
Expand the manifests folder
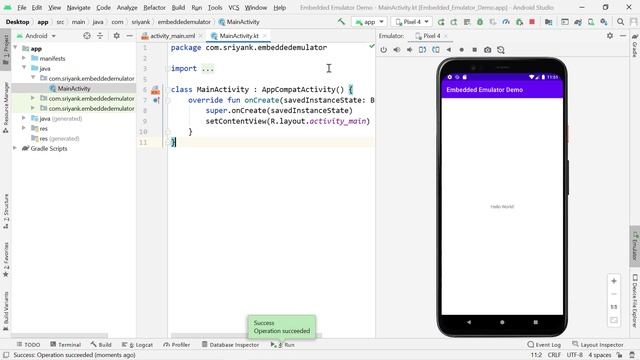(x=24, y=58)
